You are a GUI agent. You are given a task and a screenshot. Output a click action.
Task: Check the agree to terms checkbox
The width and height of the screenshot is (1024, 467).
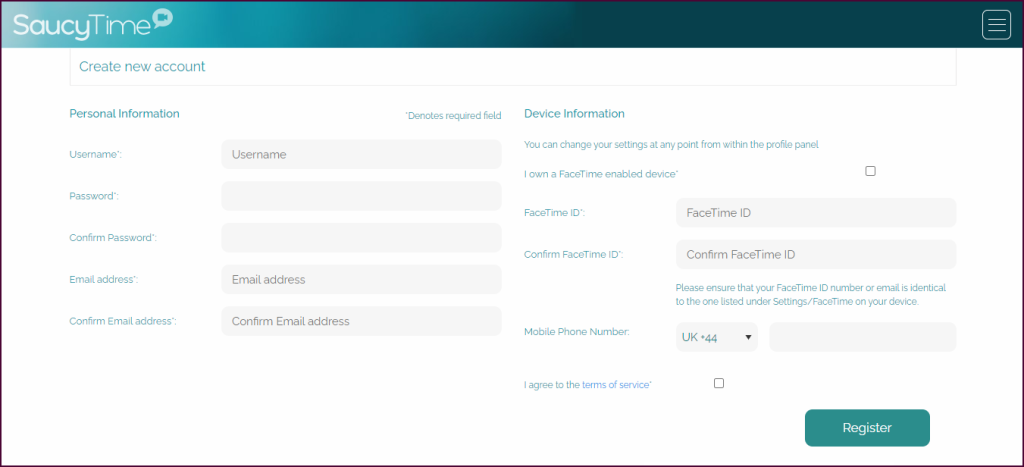[719, 383]
